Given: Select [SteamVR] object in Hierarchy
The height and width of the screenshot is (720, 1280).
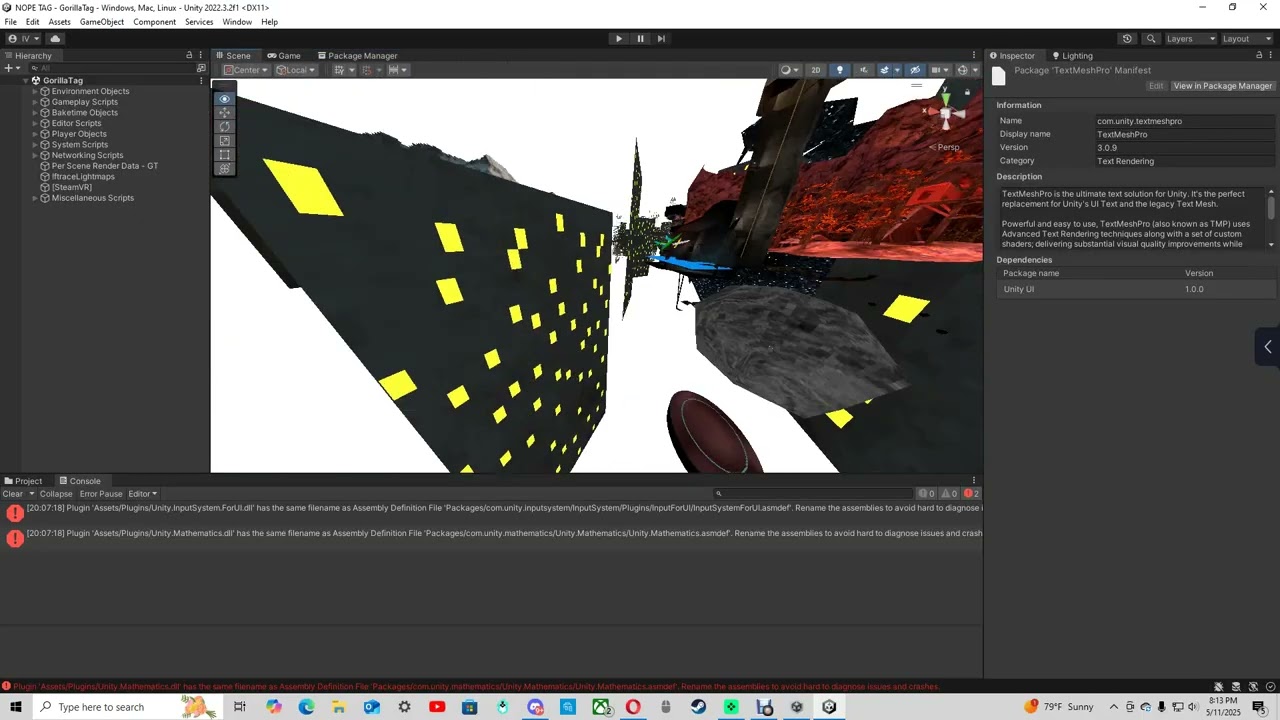Looking at the screenshot, I should point(72,187).
